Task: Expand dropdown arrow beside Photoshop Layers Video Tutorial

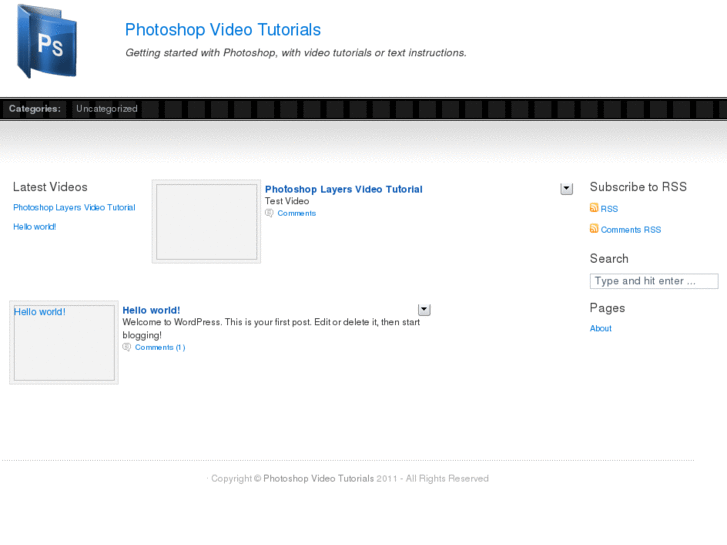Action: 566,188
